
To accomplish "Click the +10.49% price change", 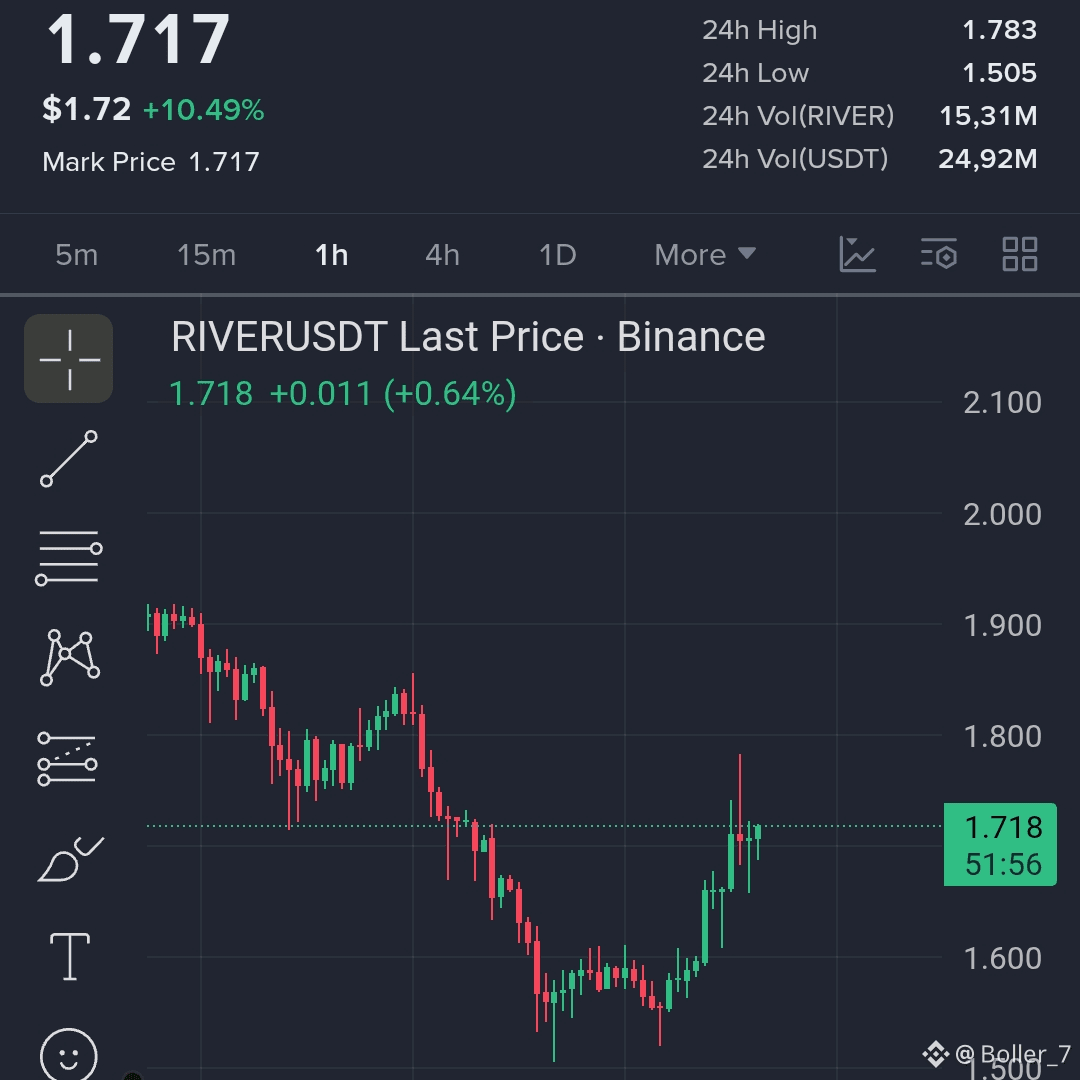I will [x=203, y=110].
